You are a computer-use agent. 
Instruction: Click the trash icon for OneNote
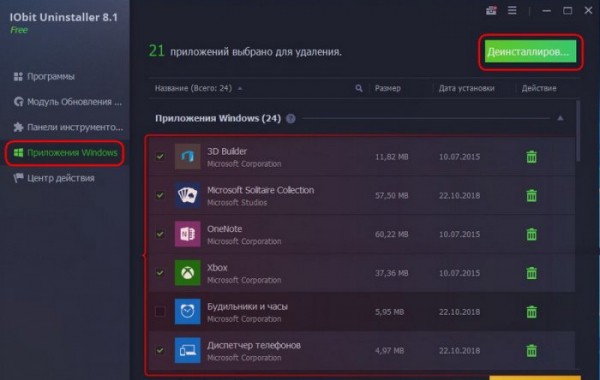coord(532,234)
